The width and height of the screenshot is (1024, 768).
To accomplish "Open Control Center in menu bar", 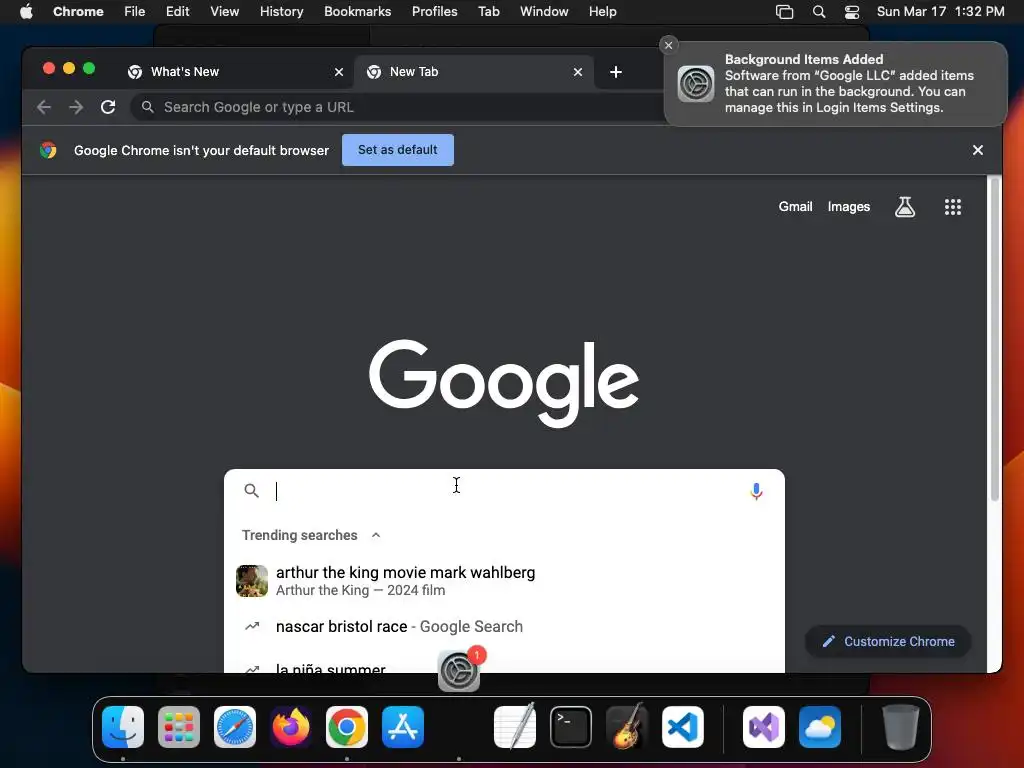I will (x=852, y=11).
